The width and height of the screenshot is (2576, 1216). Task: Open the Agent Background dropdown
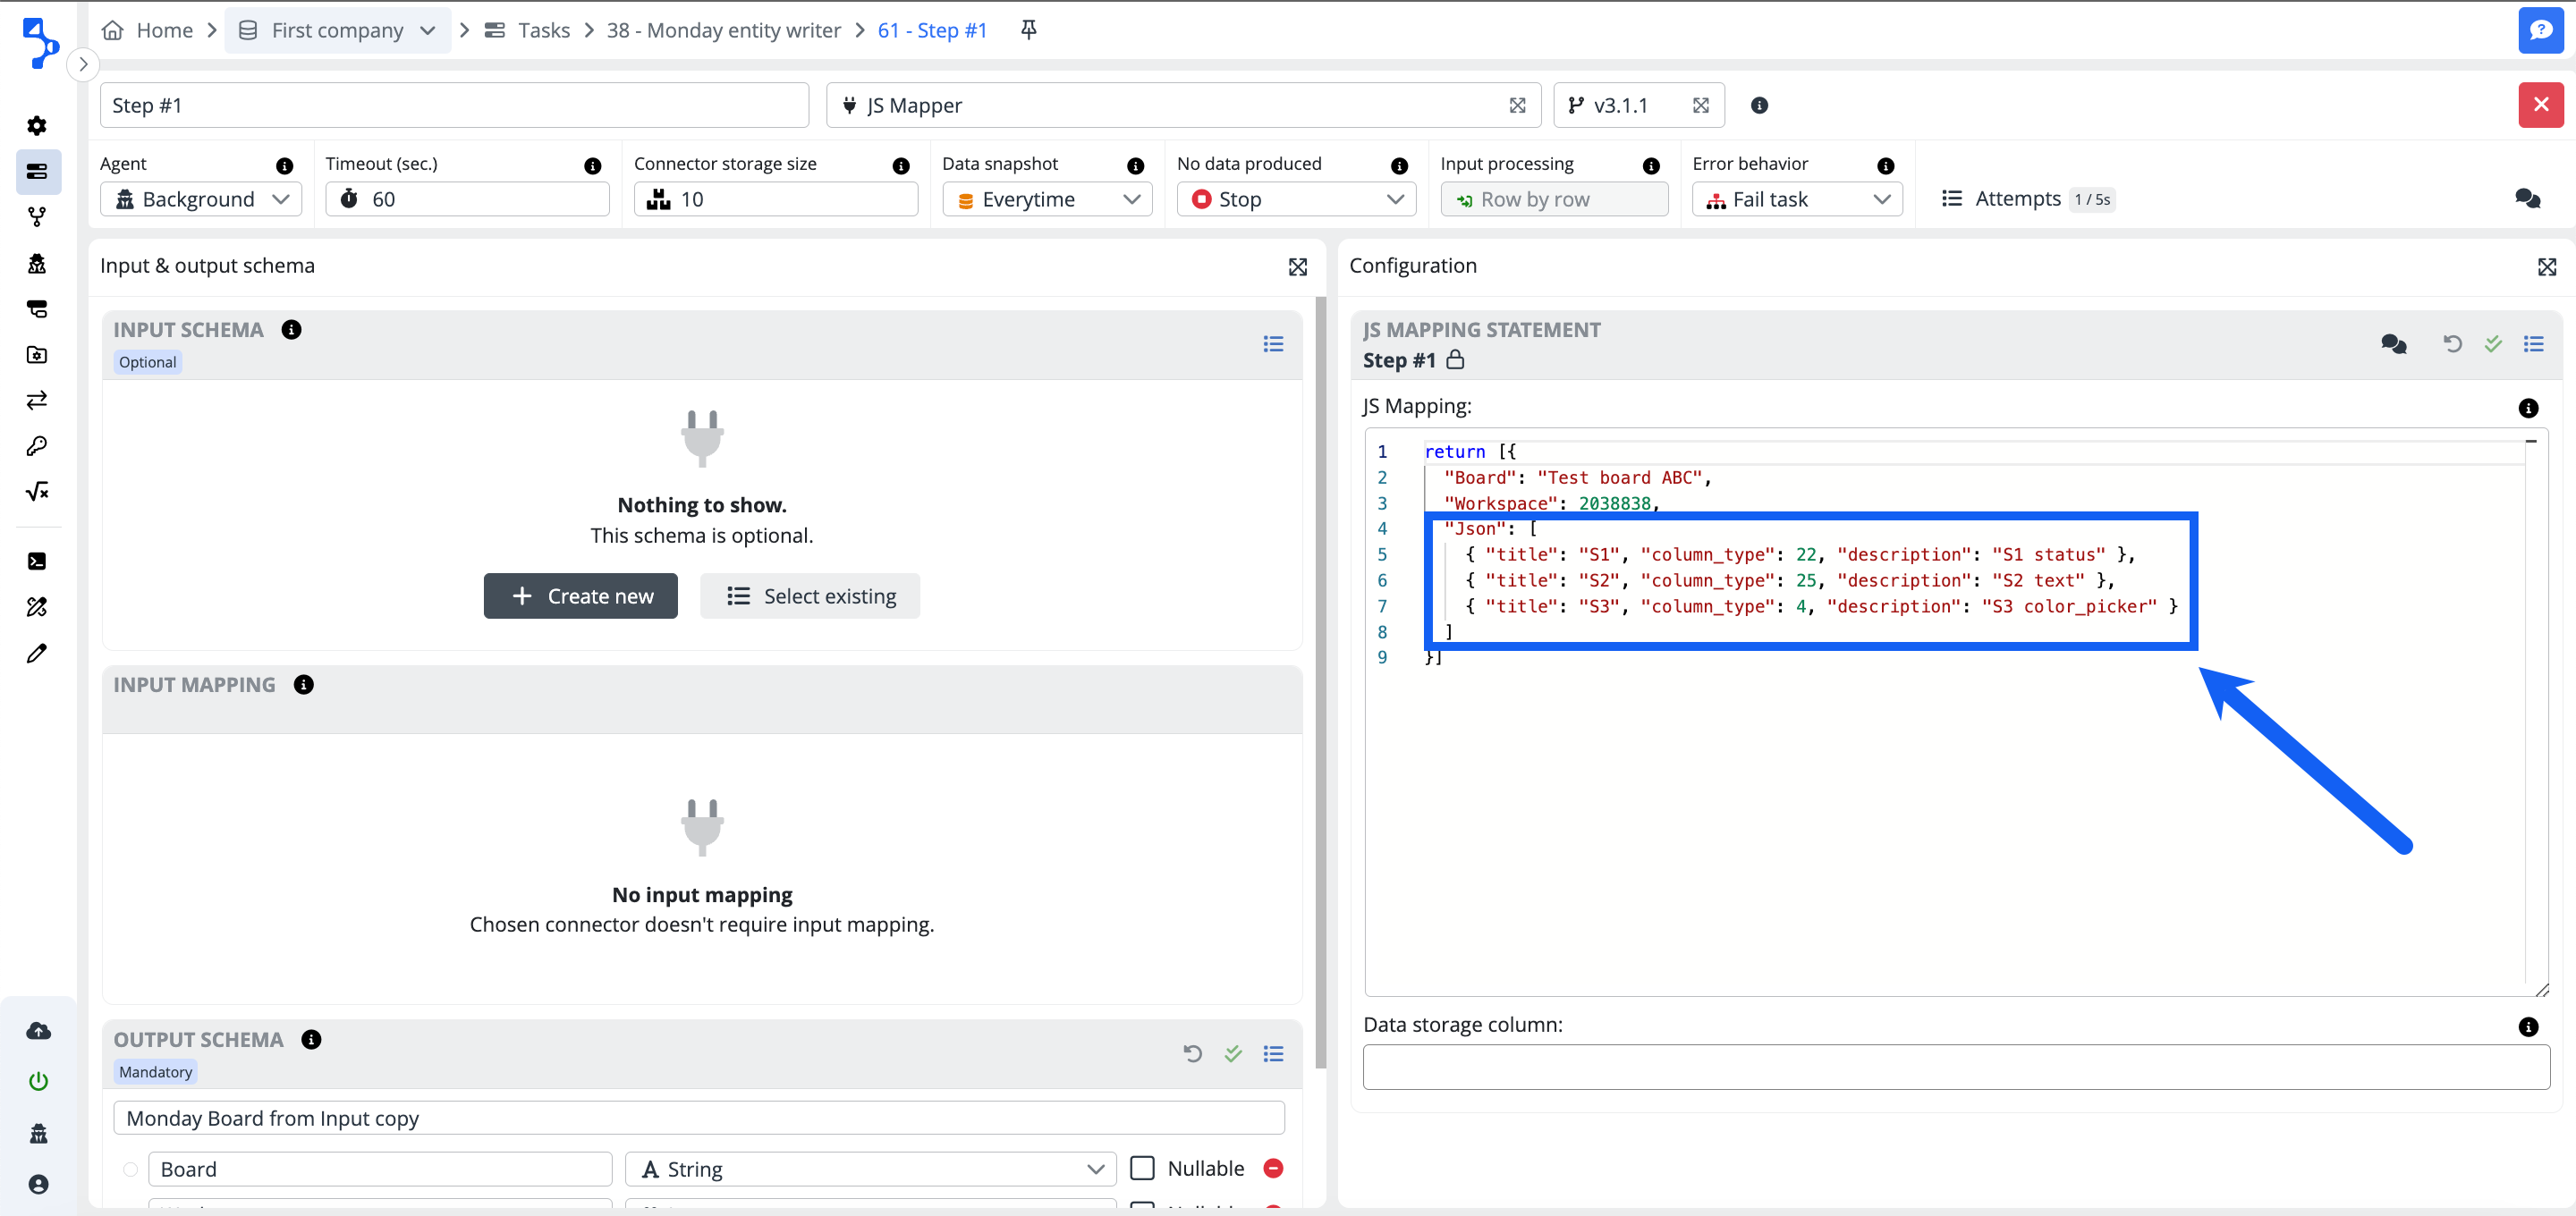201,199
